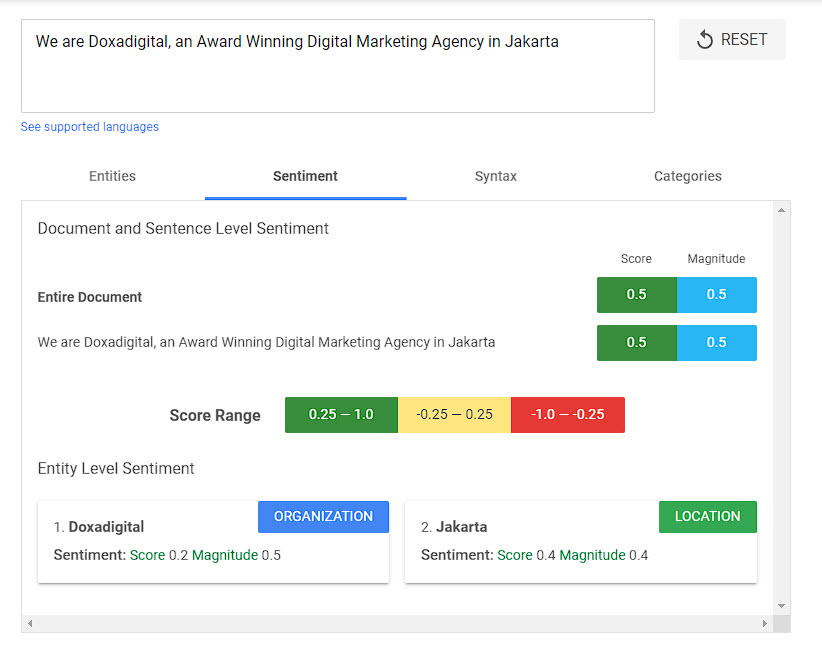Select the Jakarta entity name
This screenshot has height=649, width=822.
(461, 527)
